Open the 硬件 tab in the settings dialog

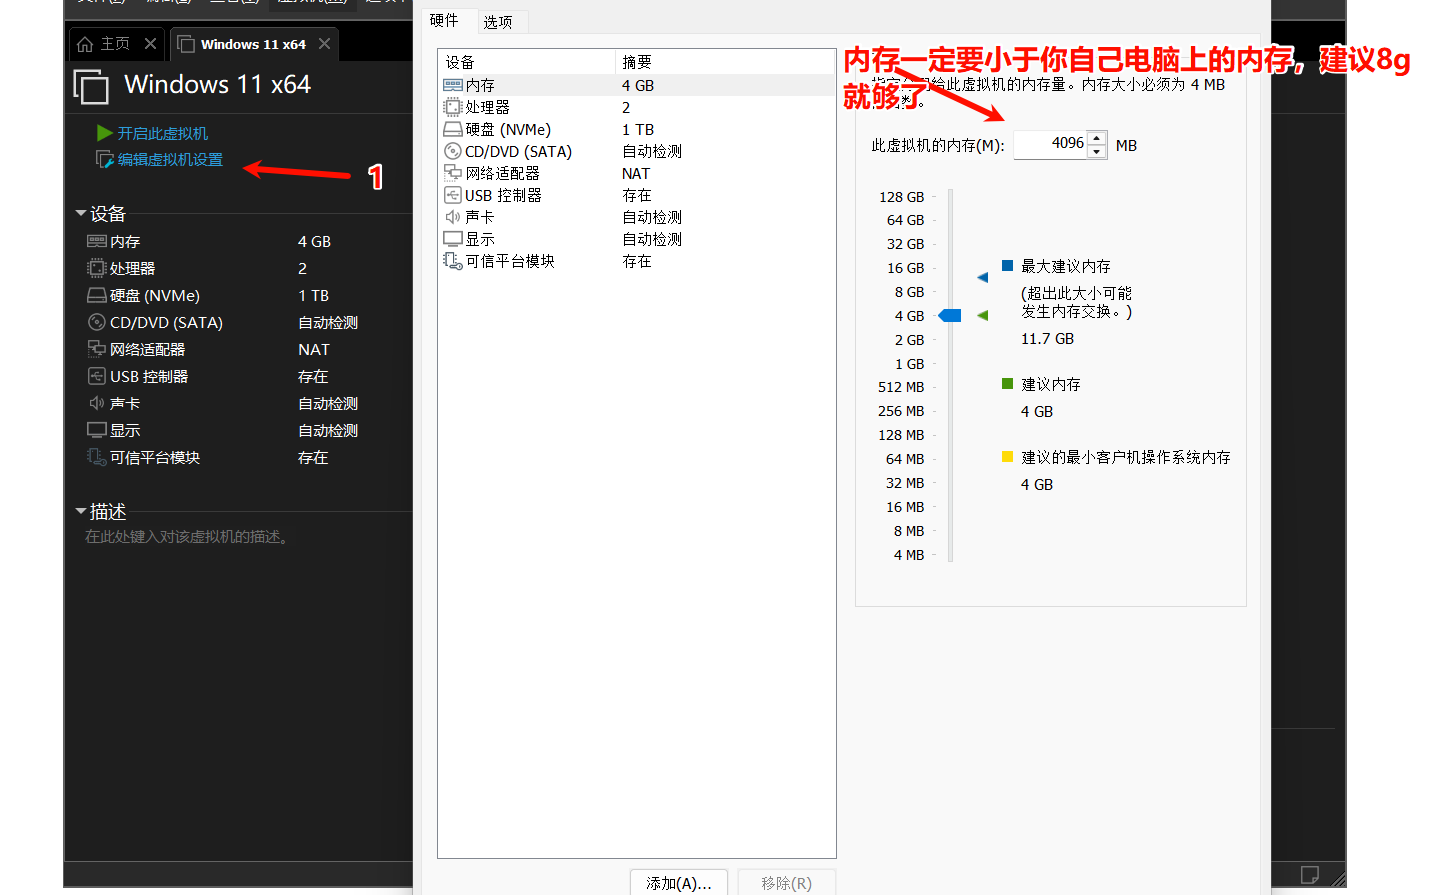(x=444, y=20)
